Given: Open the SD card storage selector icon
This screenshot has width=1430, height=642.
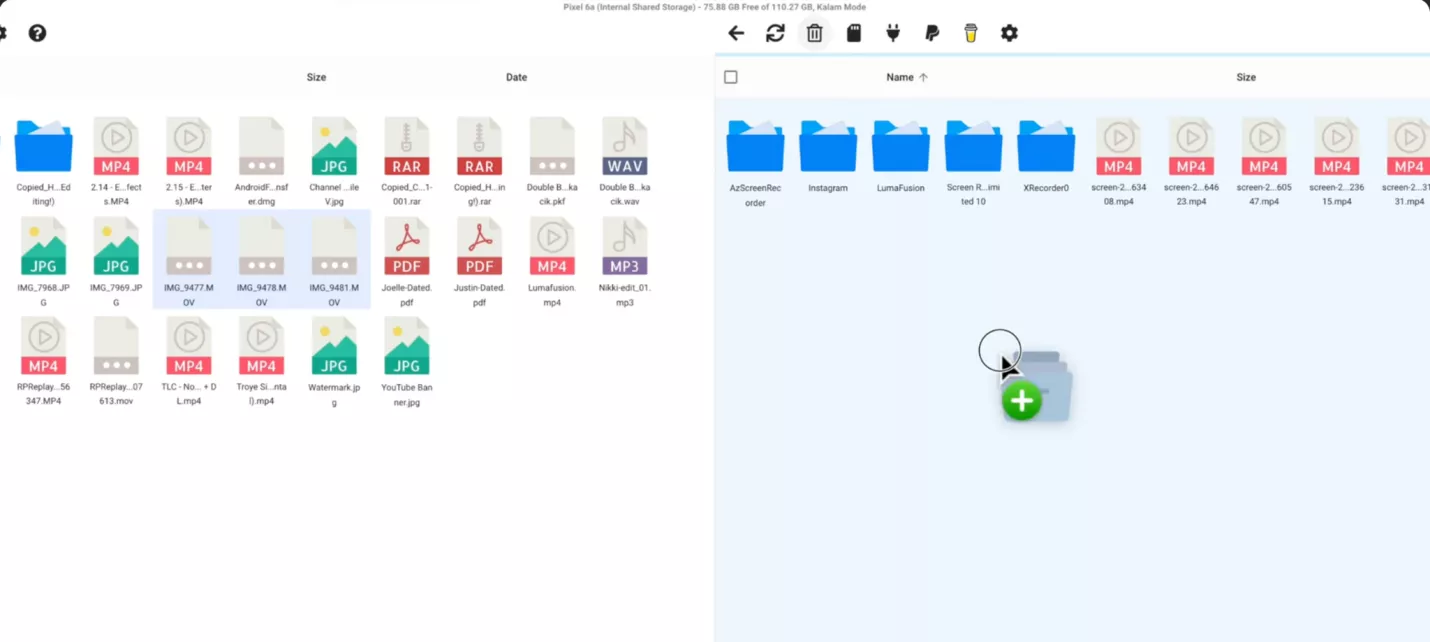Looking at the screenshot, I should (x=854, y=33).
